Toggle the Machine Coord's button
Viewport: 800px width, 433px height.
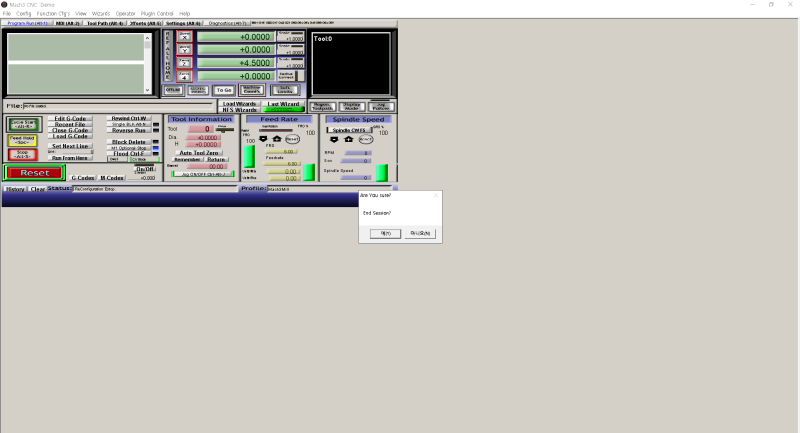252,90
